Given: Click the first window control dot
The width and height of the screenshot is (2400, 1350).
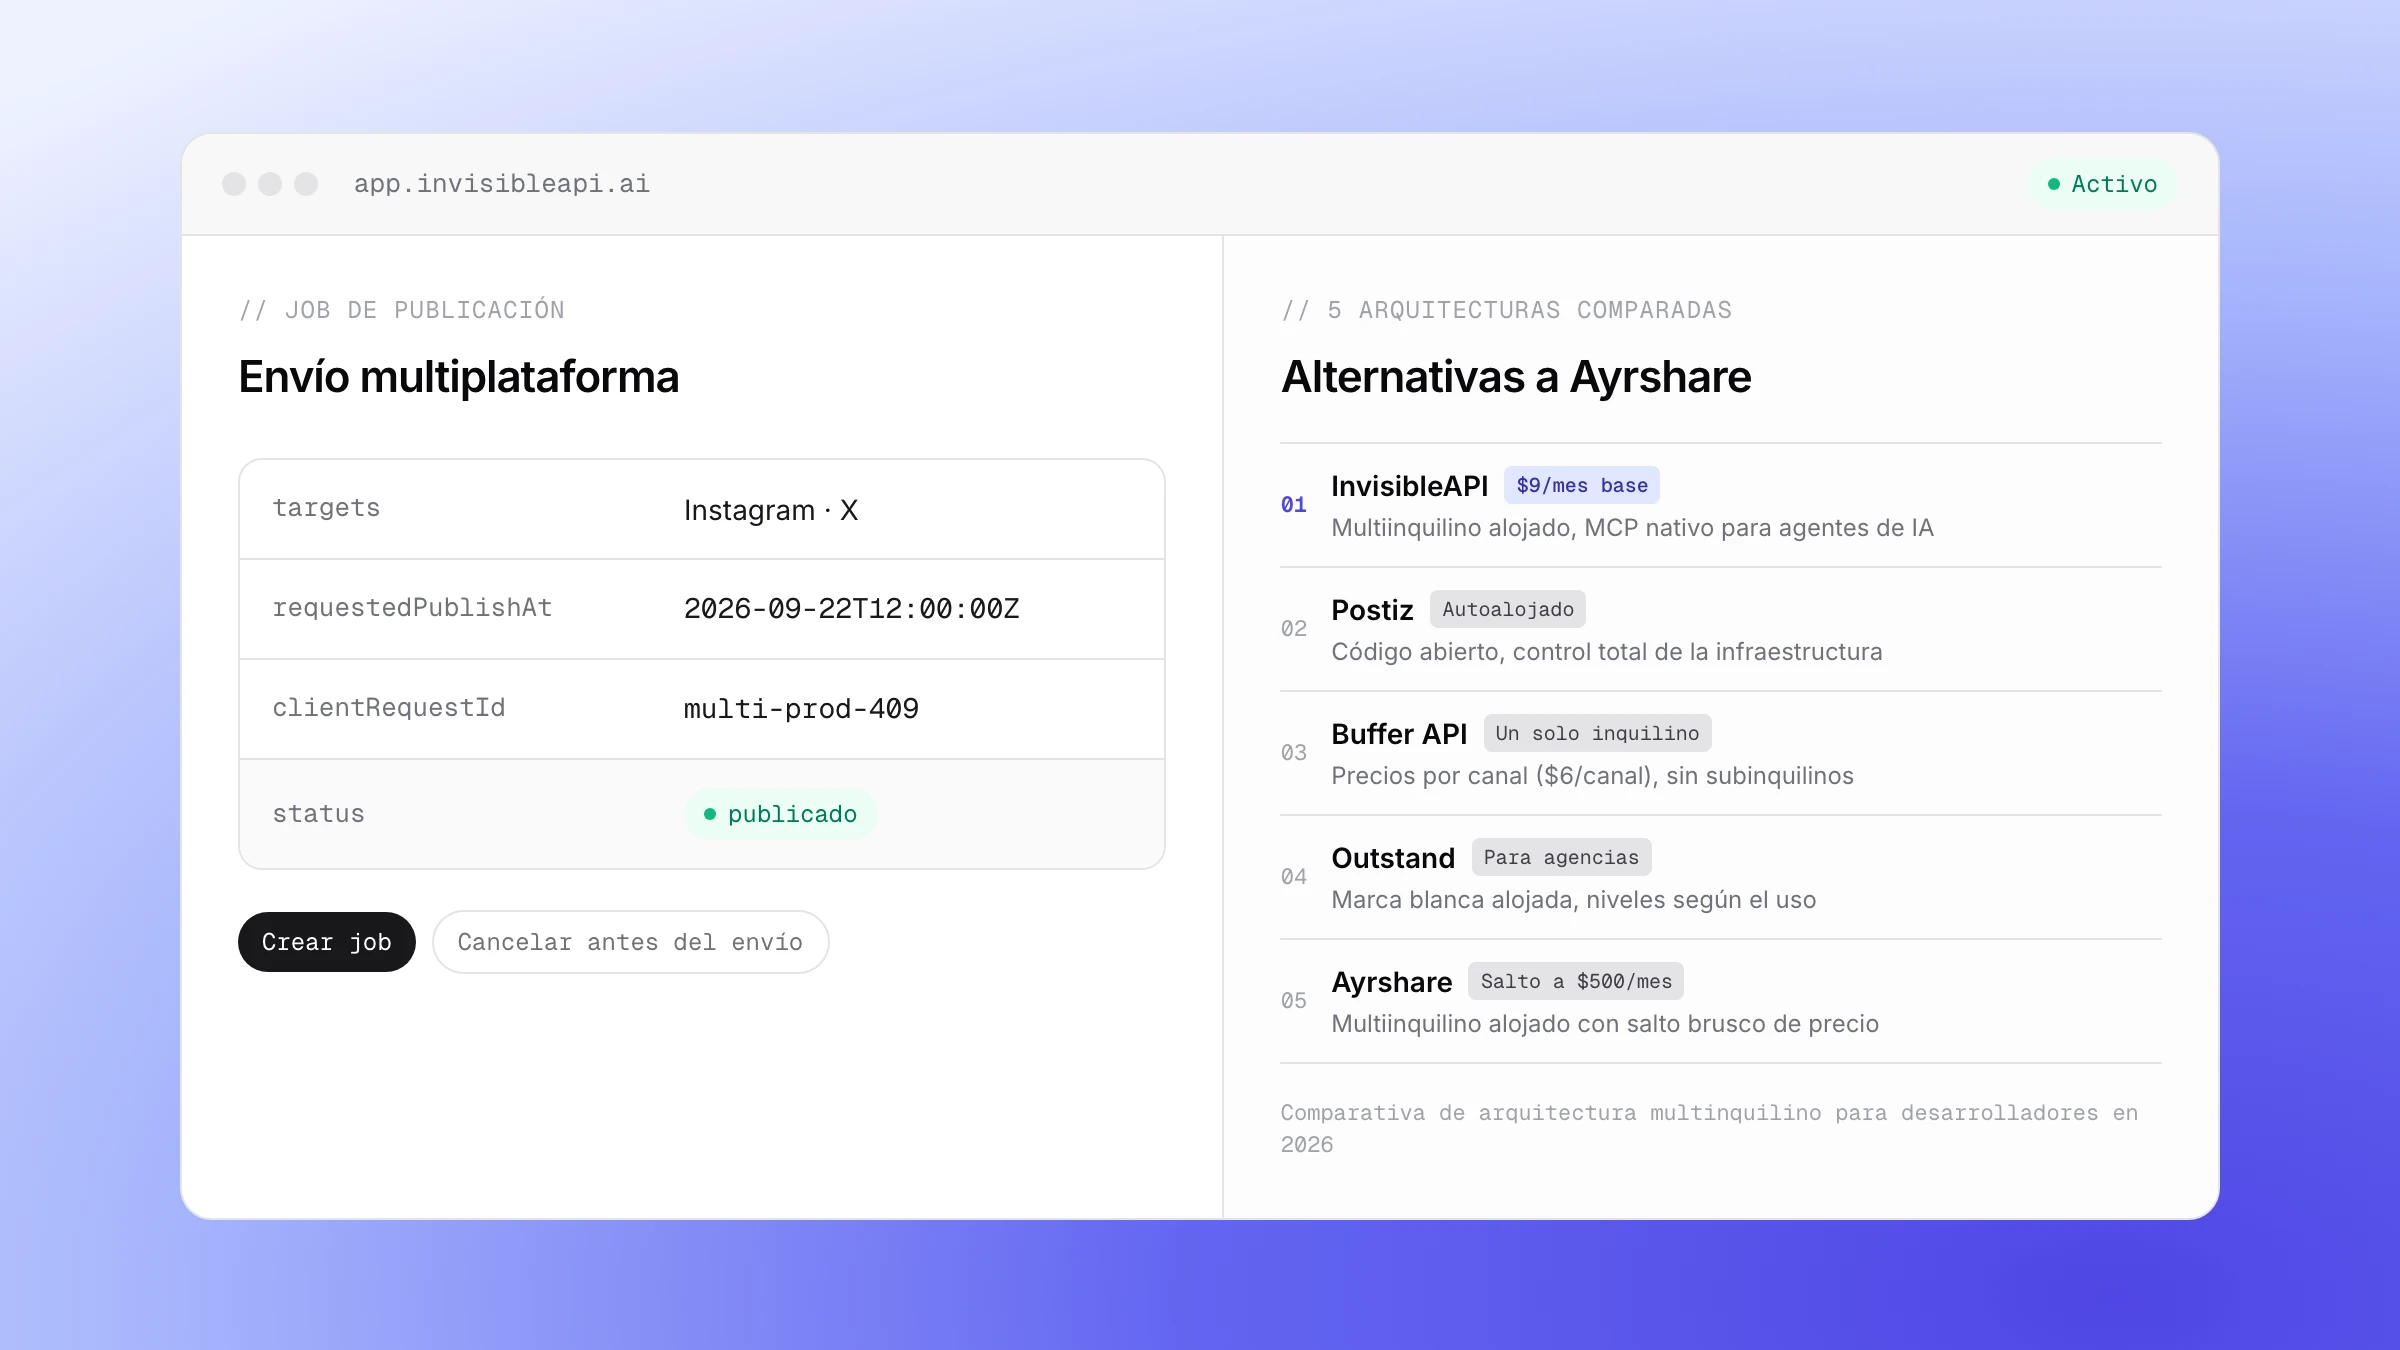Looking at the screenshot, I should coord(234,184).
